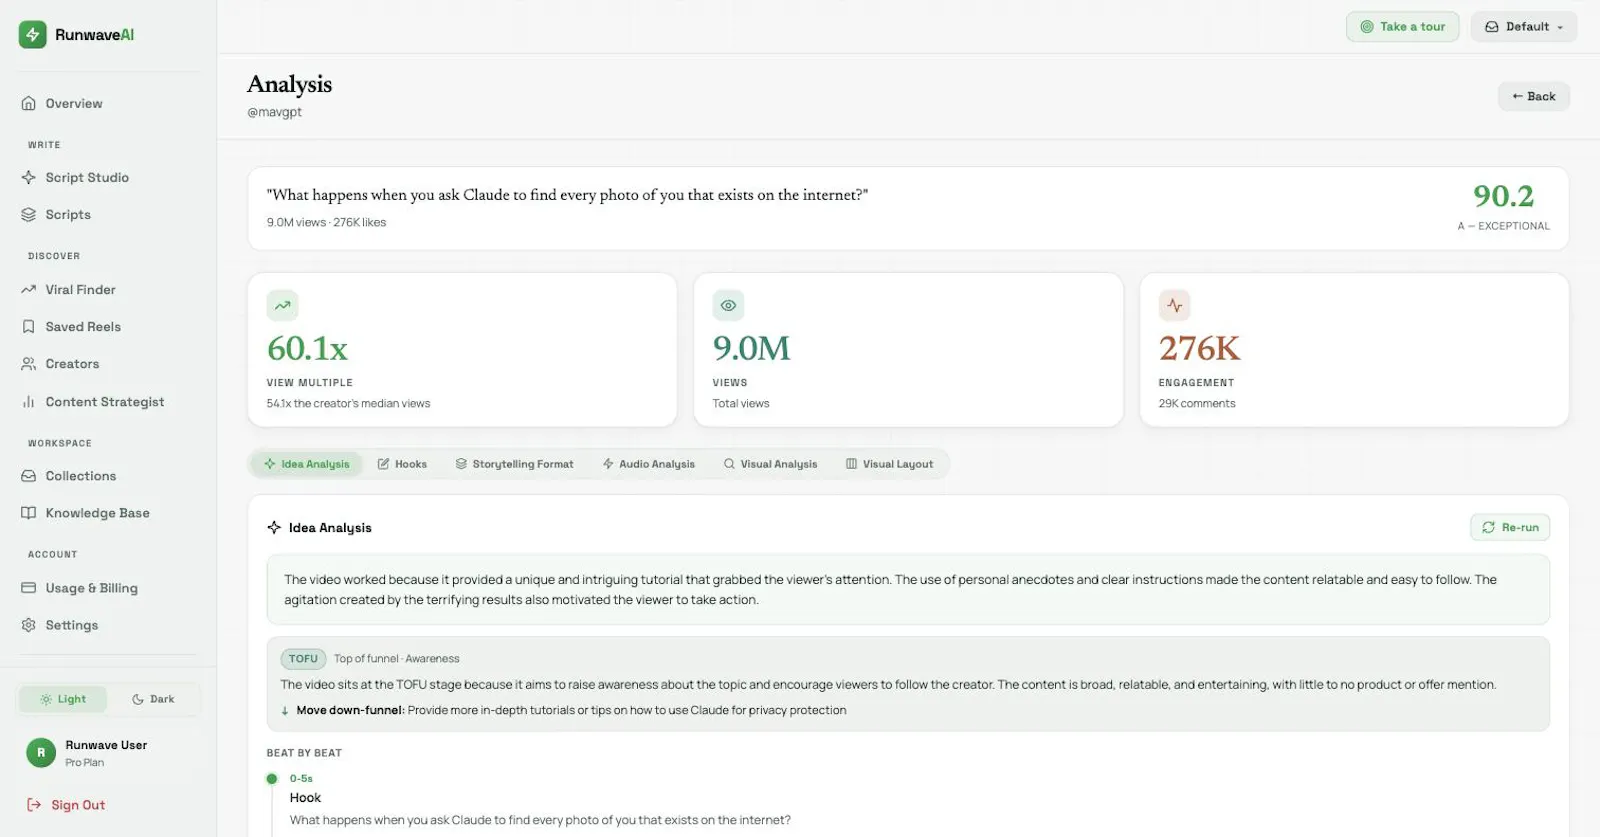This screenshot has width=1600, height=837.
Task: Click the TOFU funnel badge
Action: [x=303, y=659]
